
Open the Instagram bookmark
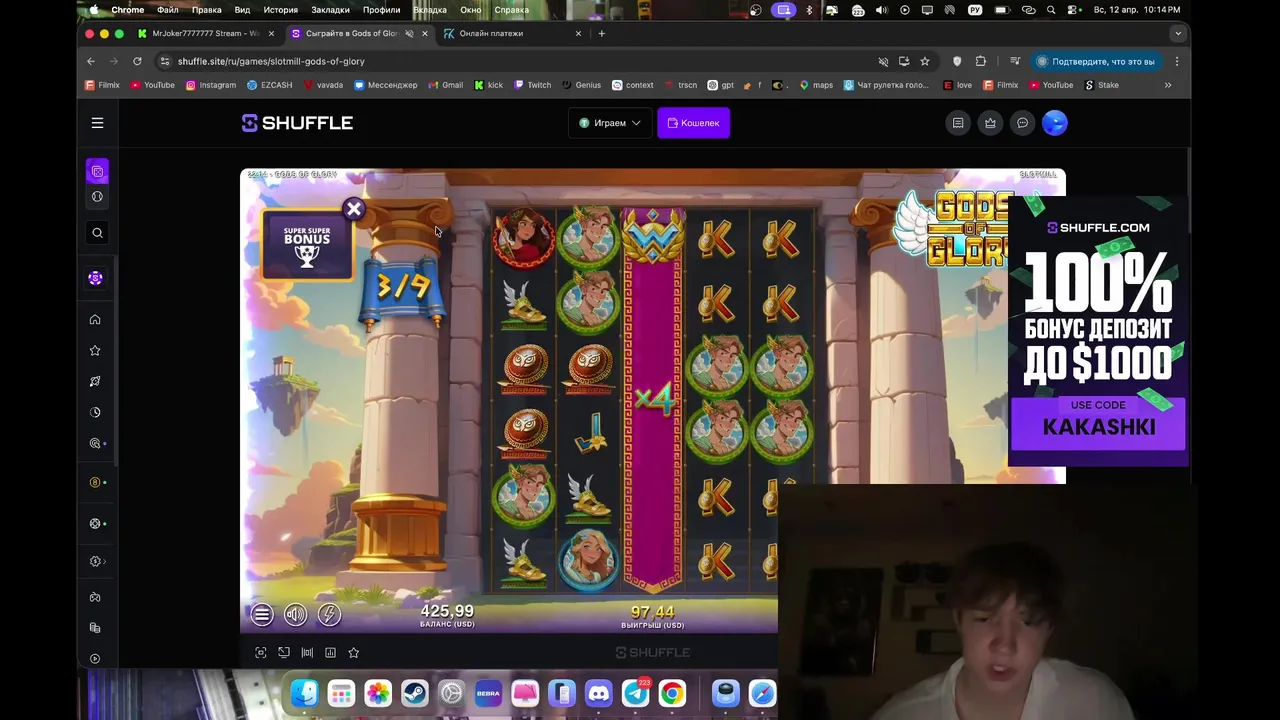click(211, 85)
